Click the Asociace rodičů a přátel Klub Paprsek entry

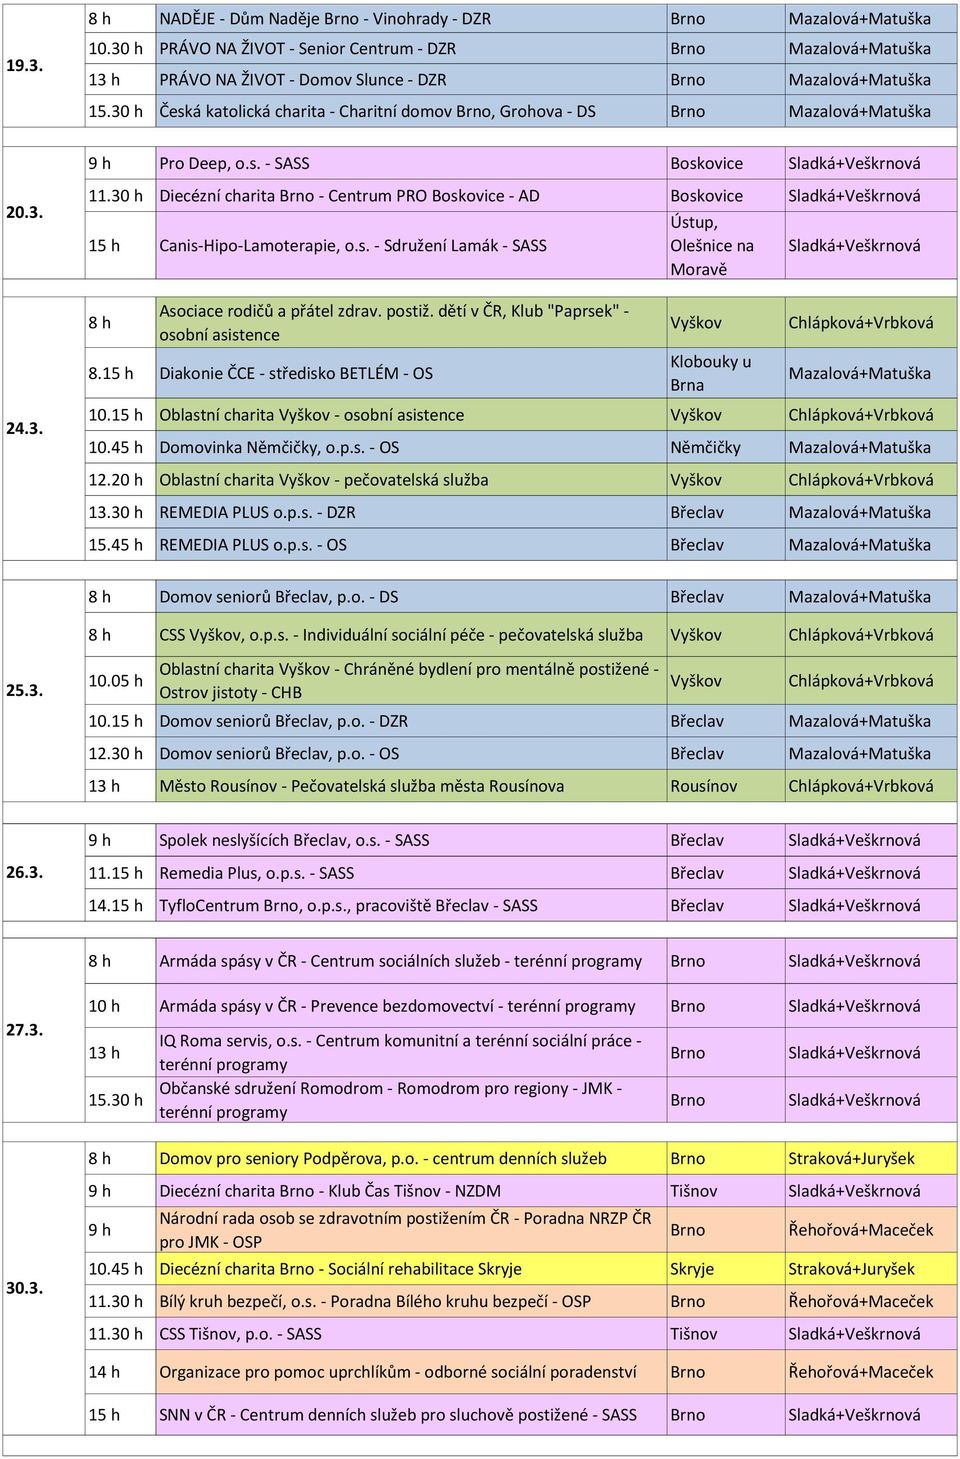coord(394,322)
